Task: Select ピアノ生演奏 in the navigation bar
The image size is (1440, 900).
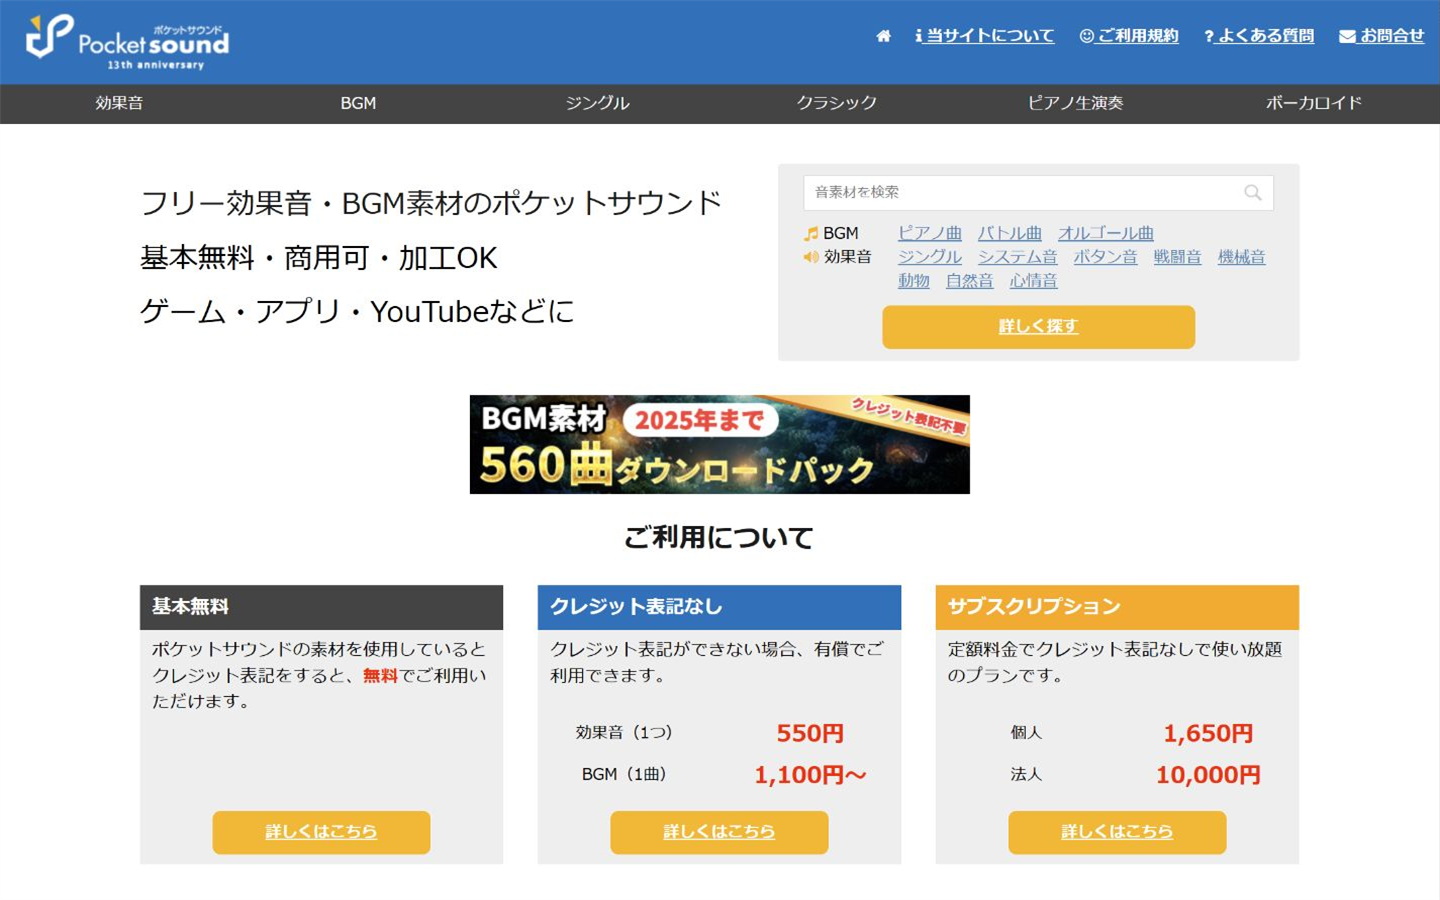Action: point(1075,103)
